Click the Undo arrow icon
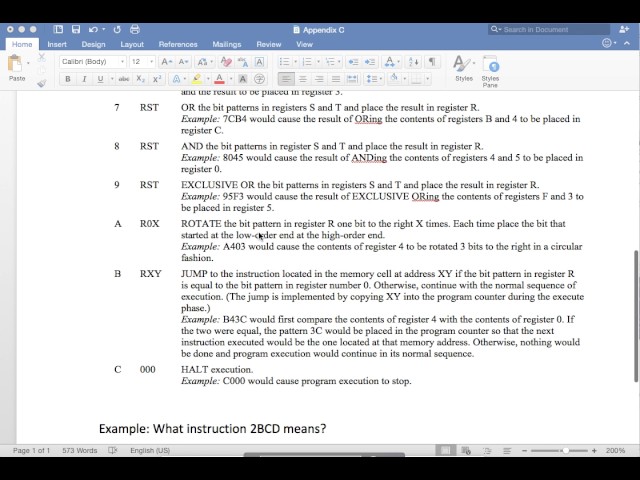Viewport: 640px width, 480px height. [x=93, y=29]
